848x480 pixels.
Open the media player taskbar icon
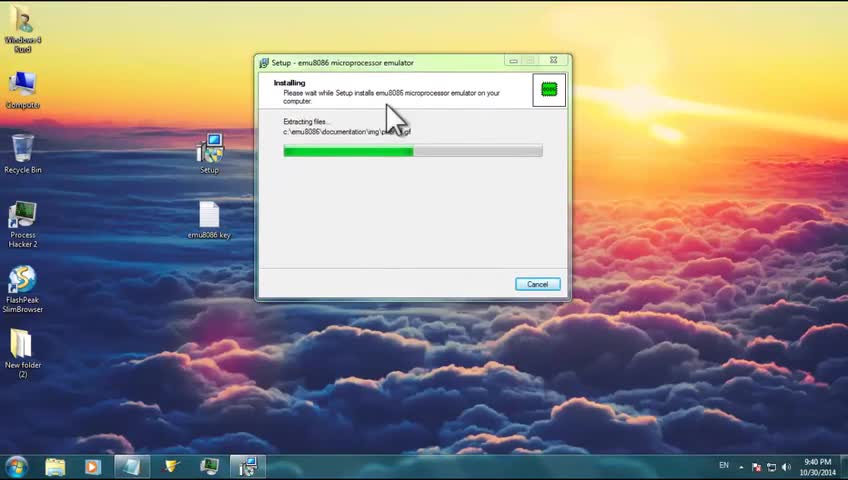point(92,467)
